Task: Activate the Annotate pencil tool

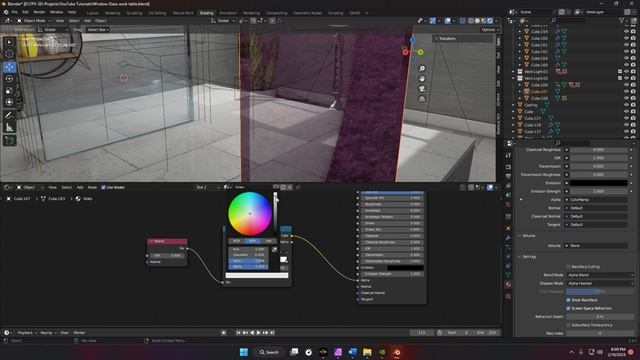Action: pyautogui.click(x=9, y=116)
